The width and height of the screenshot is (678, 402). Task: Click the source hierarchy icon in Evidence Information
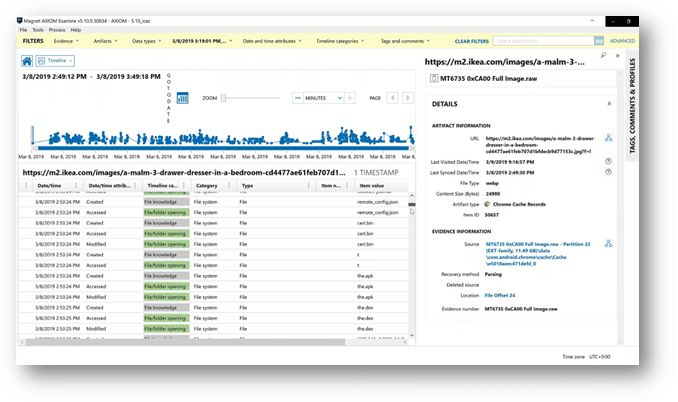pyautogui.click(x=609, y=243)
